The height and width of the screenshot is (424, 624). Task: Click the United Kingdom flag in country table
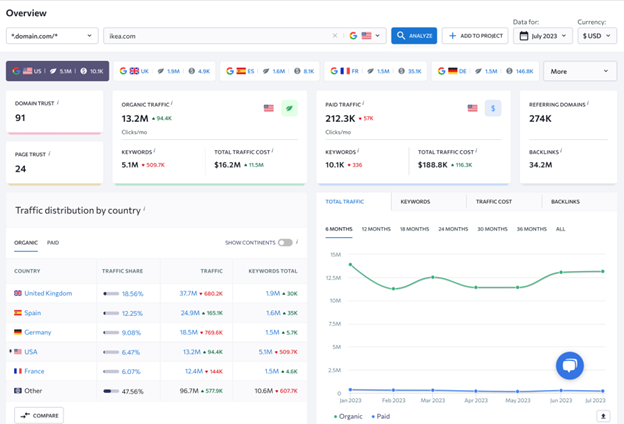tap(18, 293)
